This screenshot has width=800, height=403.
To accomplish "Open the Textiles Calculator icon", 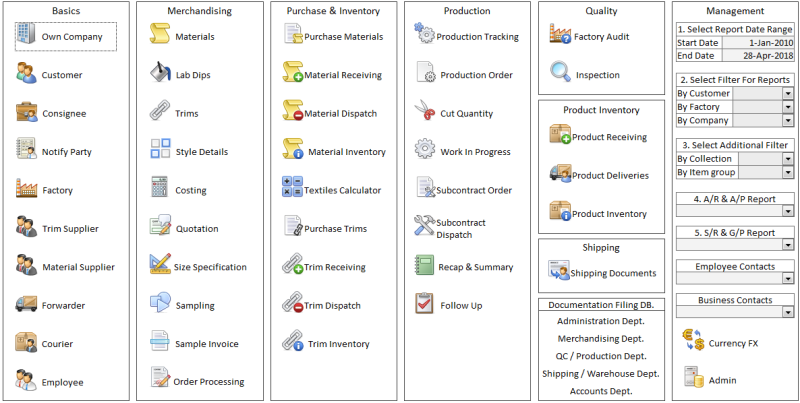I will [x=292, y=189].
